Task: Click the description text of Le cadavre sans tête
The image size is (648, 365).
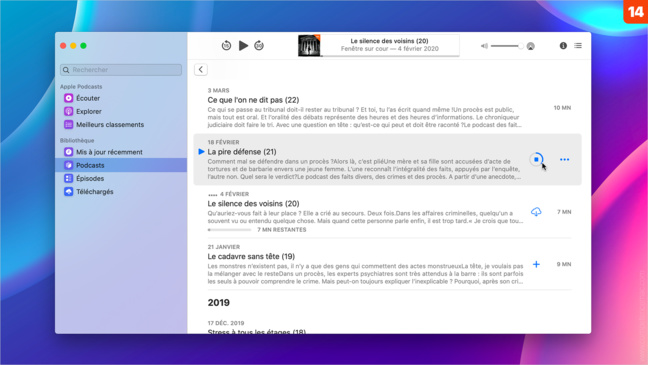Action: tap(365, 274)
